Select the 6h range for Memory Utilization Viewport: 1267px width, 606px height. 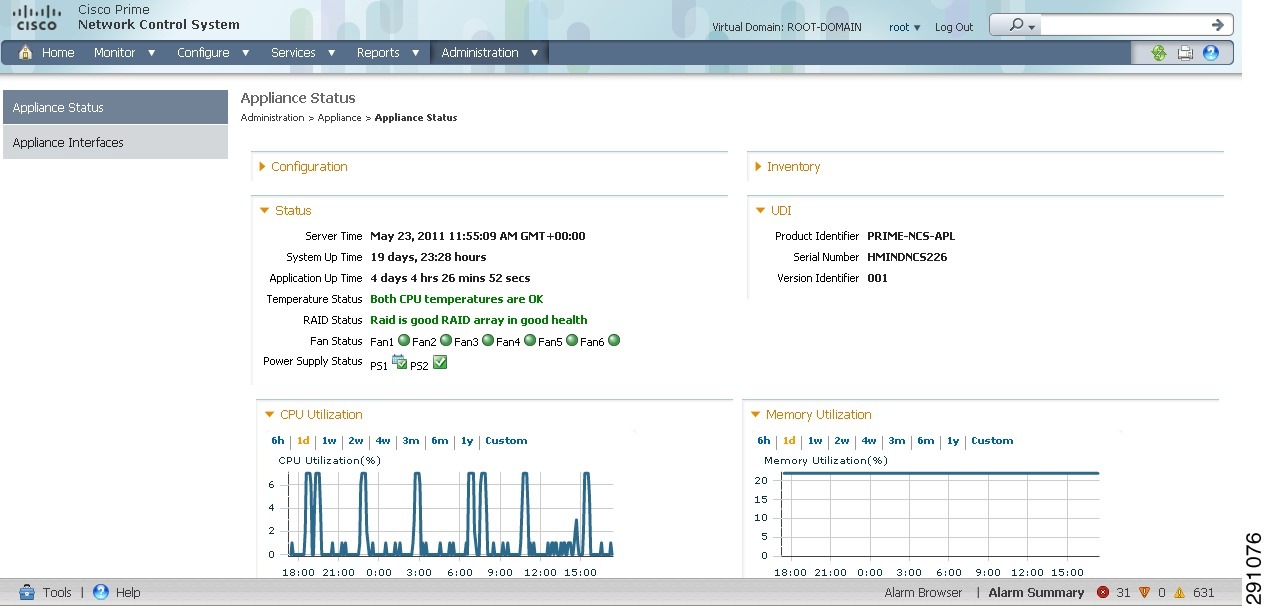pos(763,440)
